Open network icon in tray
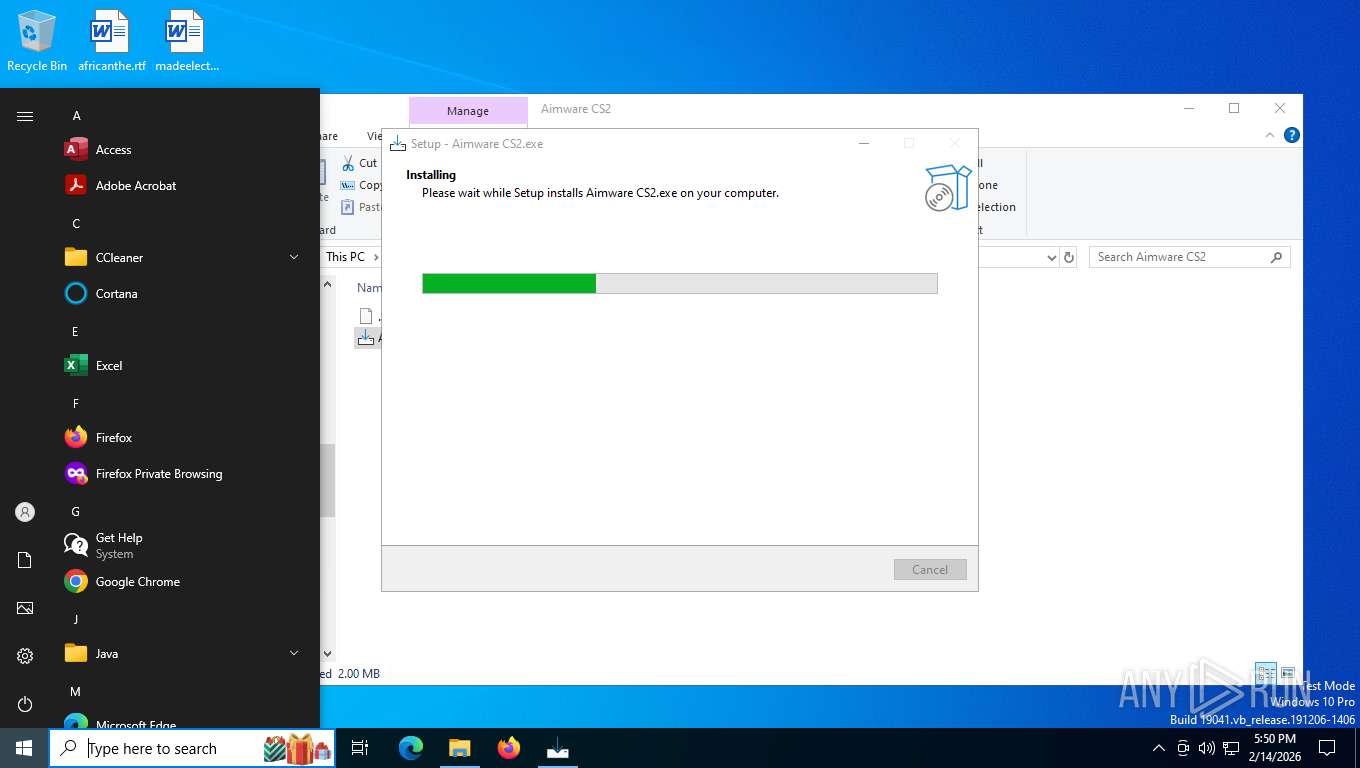This screenshot has width=1360, height=768. point(1231,748)
